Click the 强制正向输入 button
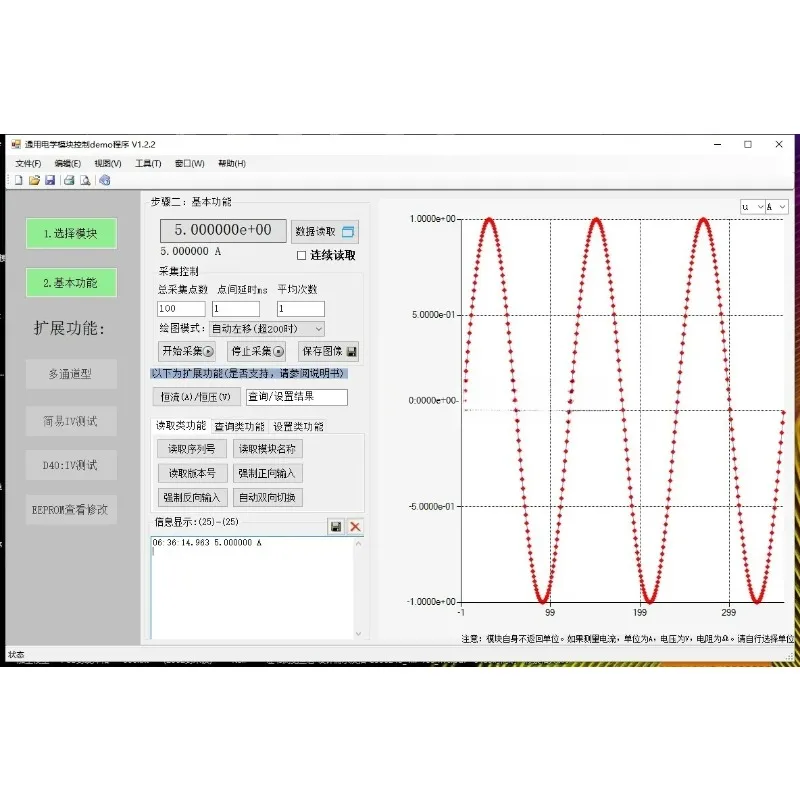The image size is (800, 800). click(267, 473)
